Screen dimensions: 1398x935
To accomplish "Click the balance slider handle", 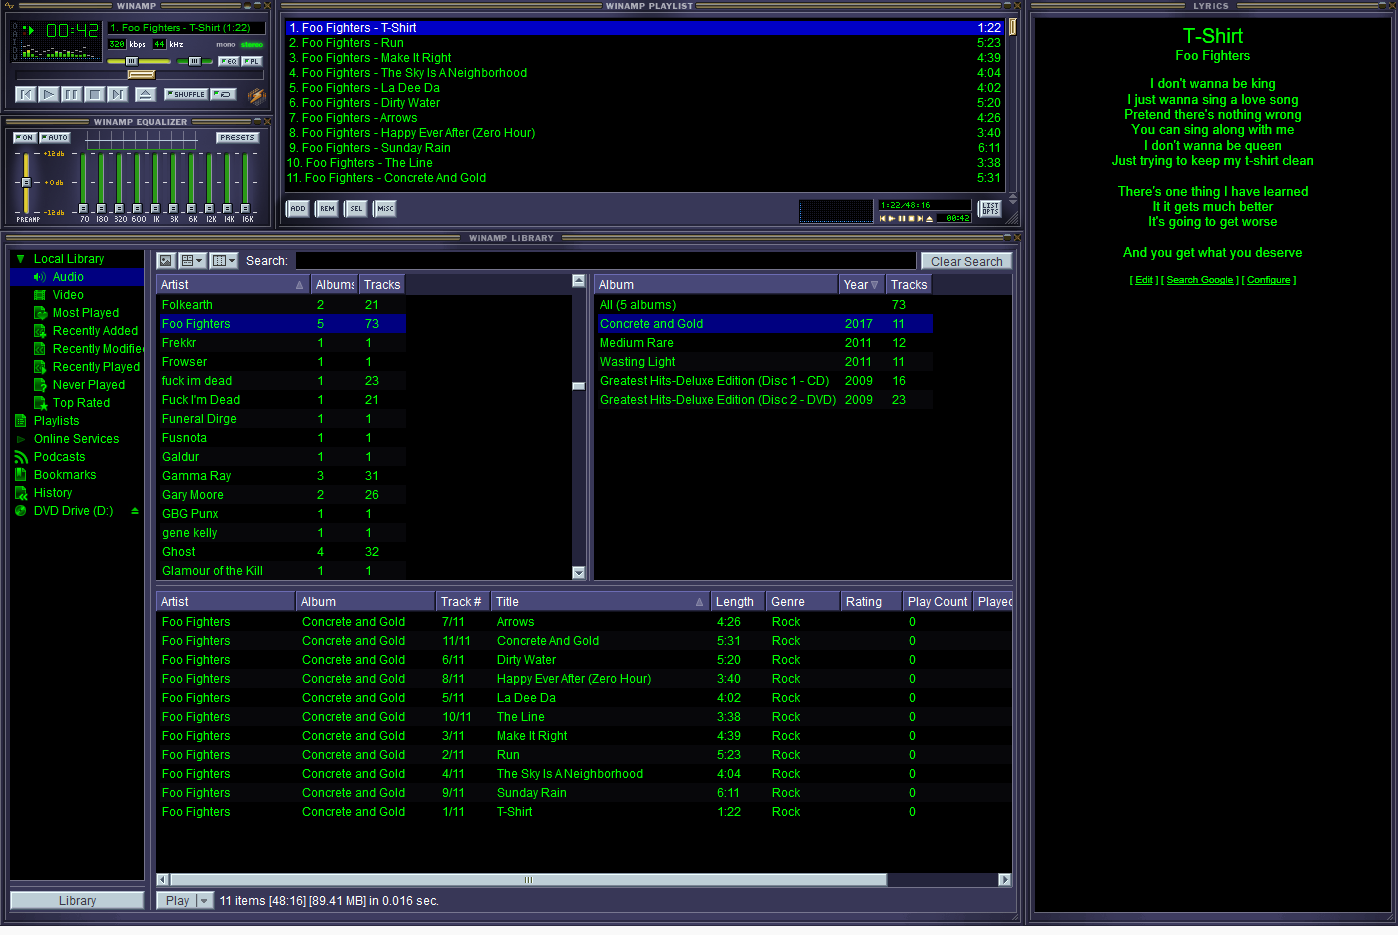I will click(x=194, y=61).
